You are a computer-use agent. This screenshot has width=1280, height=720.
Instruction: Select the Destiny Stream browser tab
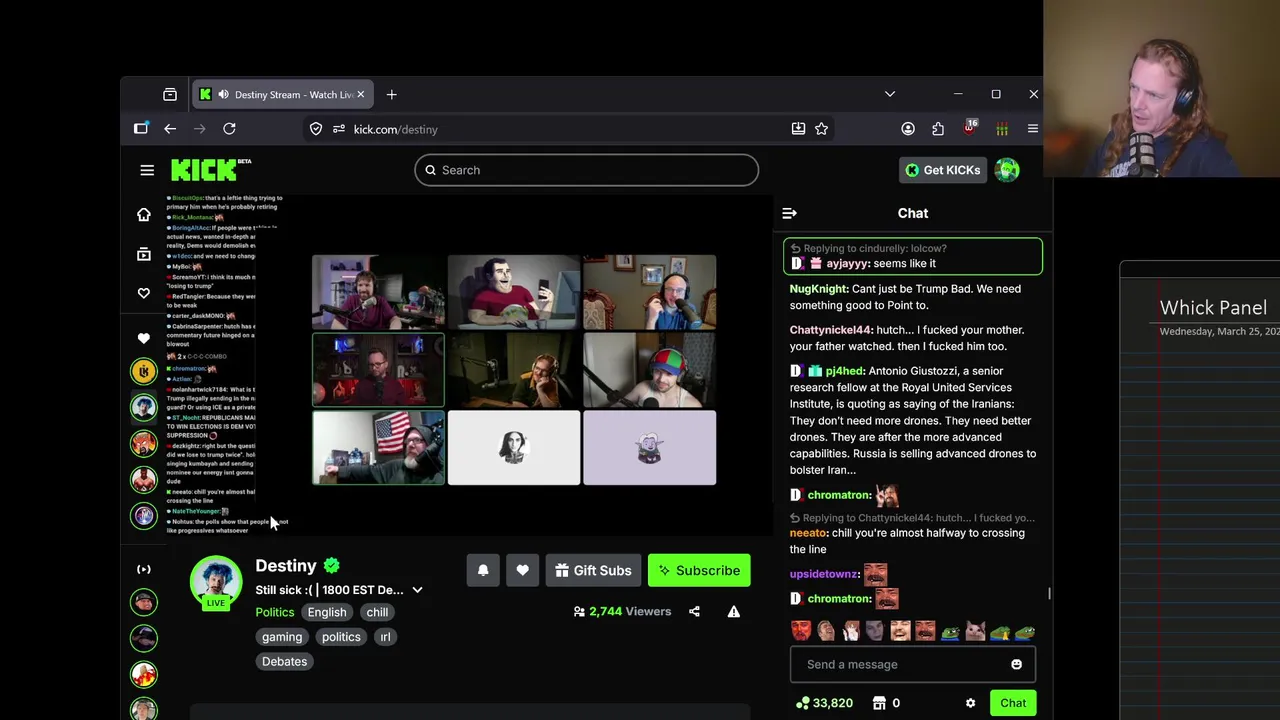click(282, 95)
